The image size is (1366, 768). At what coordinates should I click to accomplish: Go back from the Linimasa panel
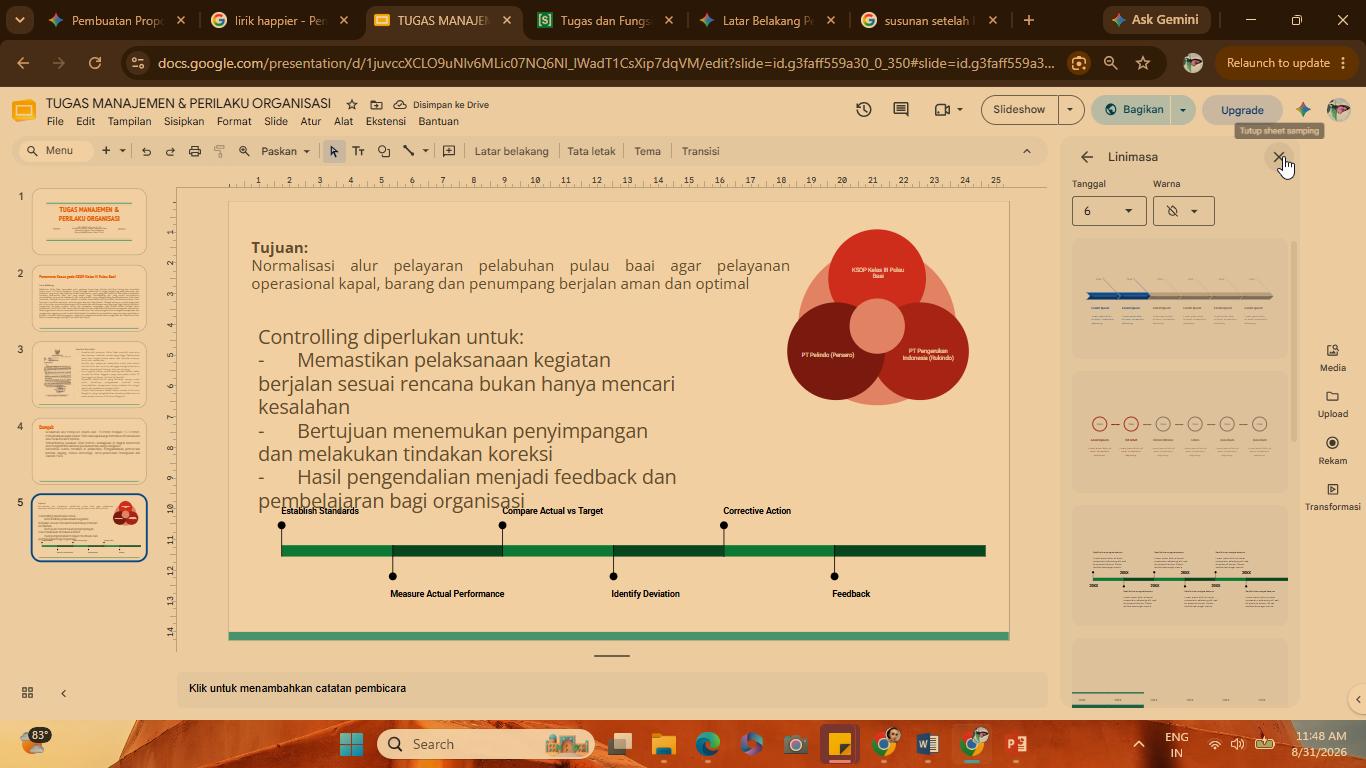pyautogui.click(x=1087, y=157)
